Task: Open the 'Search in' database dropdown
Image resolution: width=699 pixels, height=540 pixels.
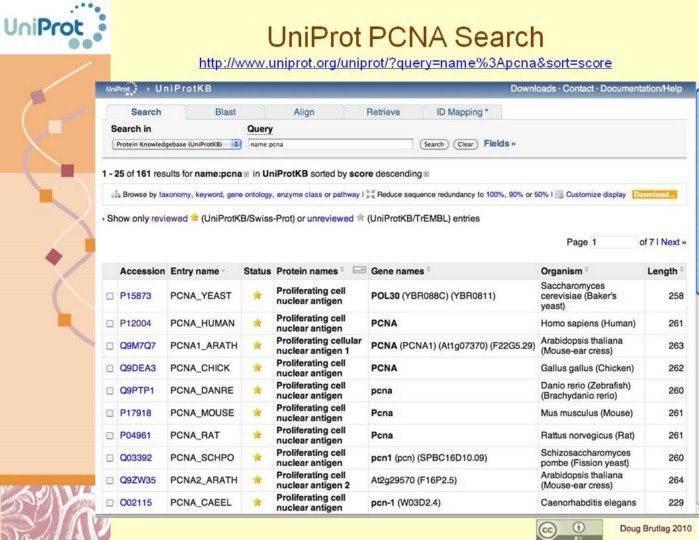Action: (x=176, y=144)
